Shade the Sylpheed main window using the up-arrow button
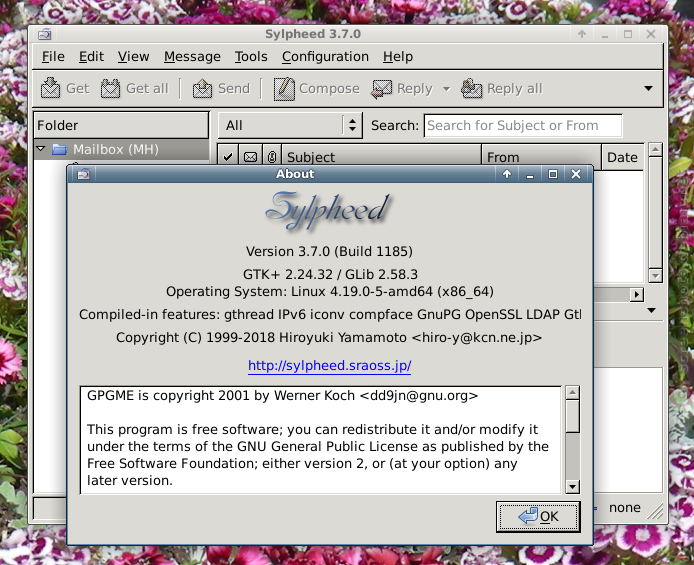 point(582,34)
